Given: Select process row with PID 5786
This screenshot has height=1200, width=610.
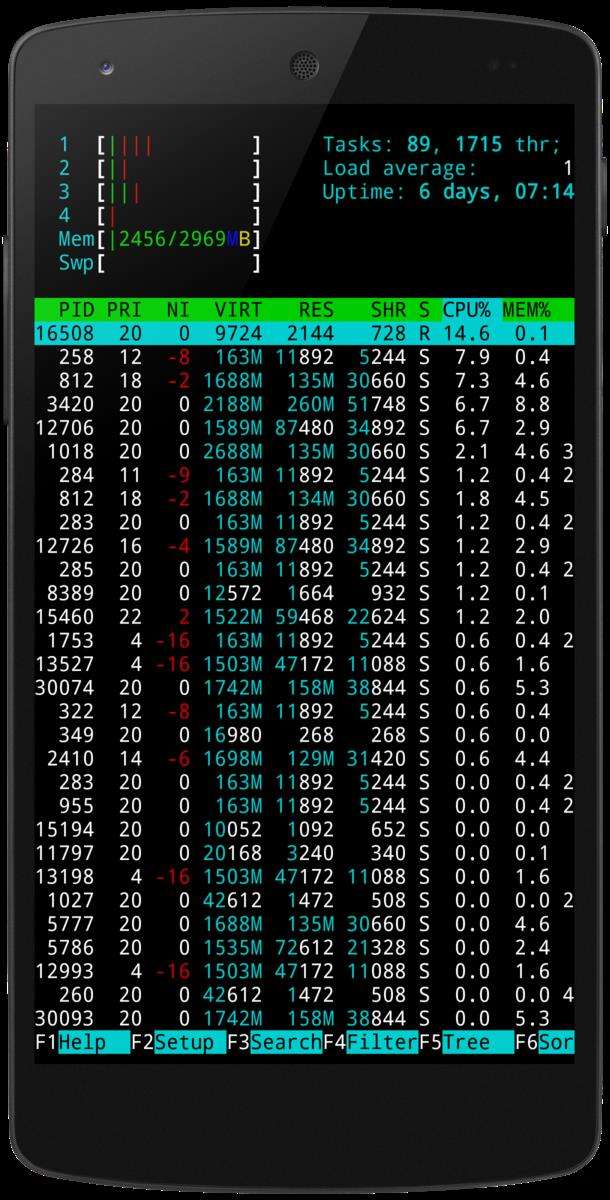Looking at the screenshot, I should 305,948.
